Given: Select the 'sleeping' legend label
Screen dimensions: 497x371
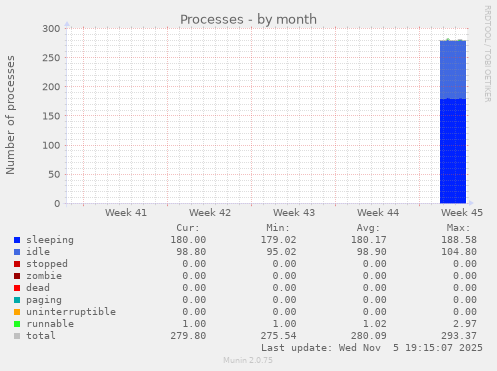Looking at the screenshot, I should (x=50, y=240).
